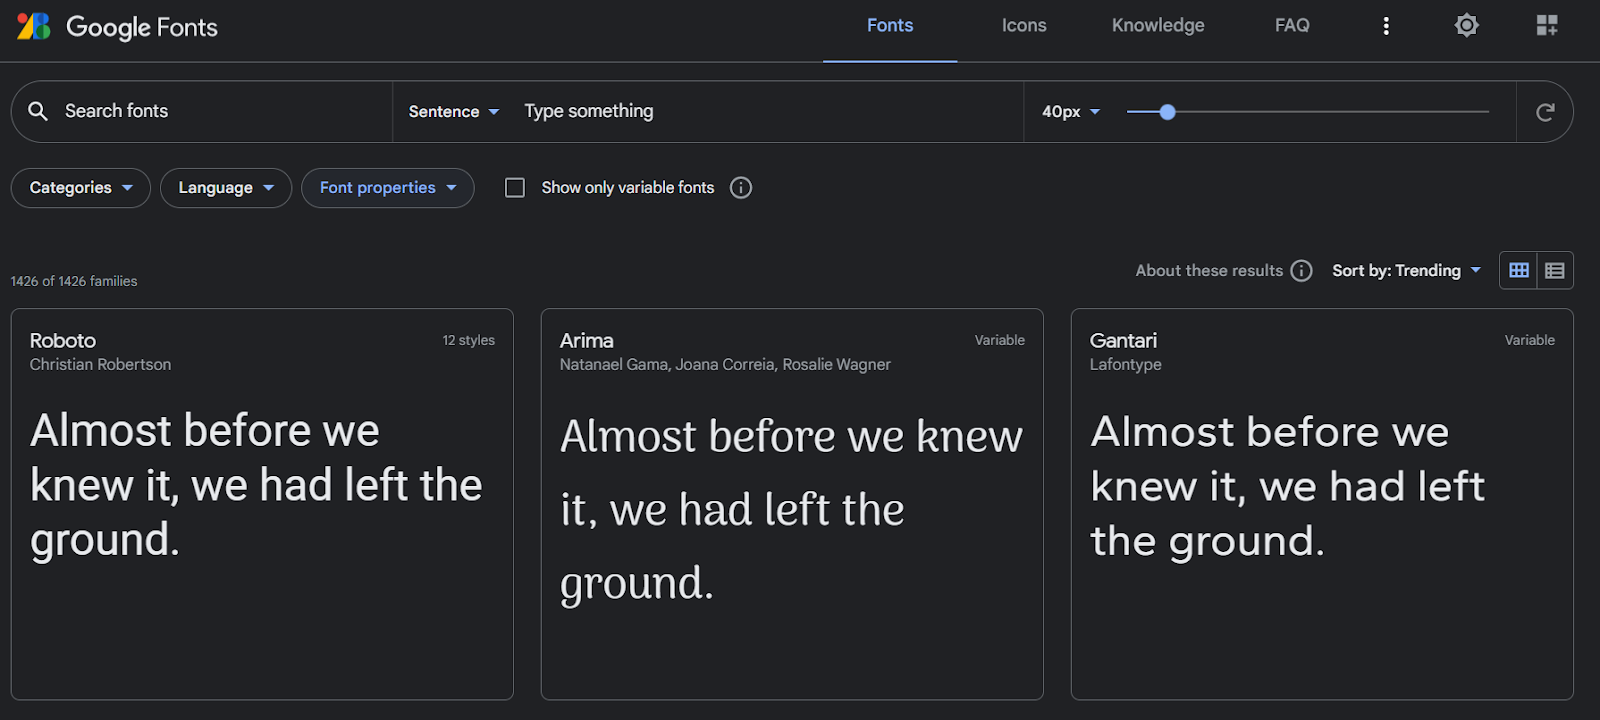Expand the Font properties filter
Viewport: 1600px width, 720px height.
[388, 188]
